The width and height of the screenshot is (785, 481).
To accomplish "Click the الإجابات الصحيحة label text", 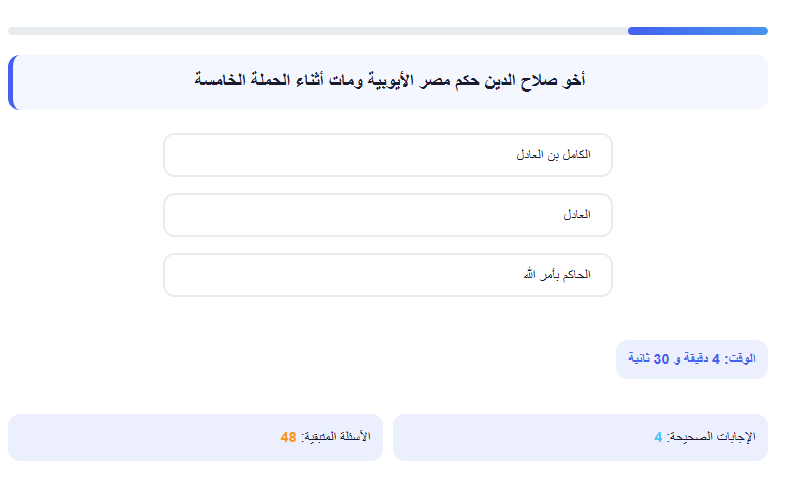I will tap(711, 437).
